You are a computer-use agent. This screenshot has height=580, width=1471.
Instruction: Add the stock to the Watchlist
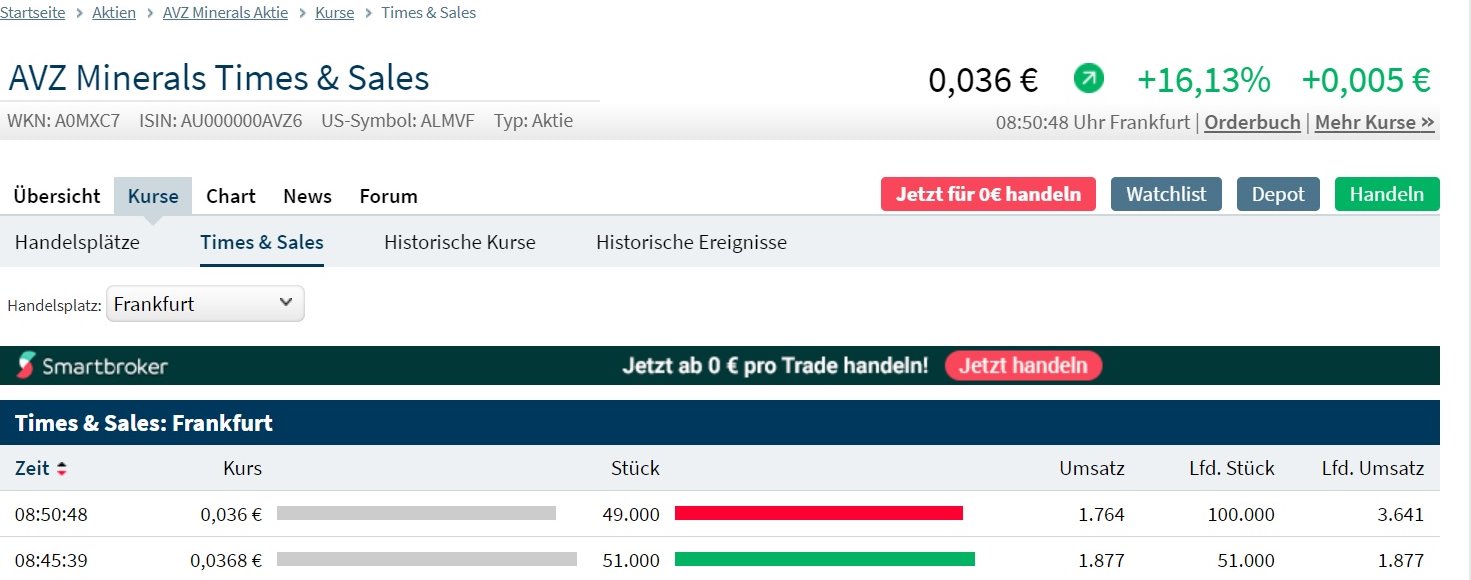pyautogui.click(x=1166, y=194)
